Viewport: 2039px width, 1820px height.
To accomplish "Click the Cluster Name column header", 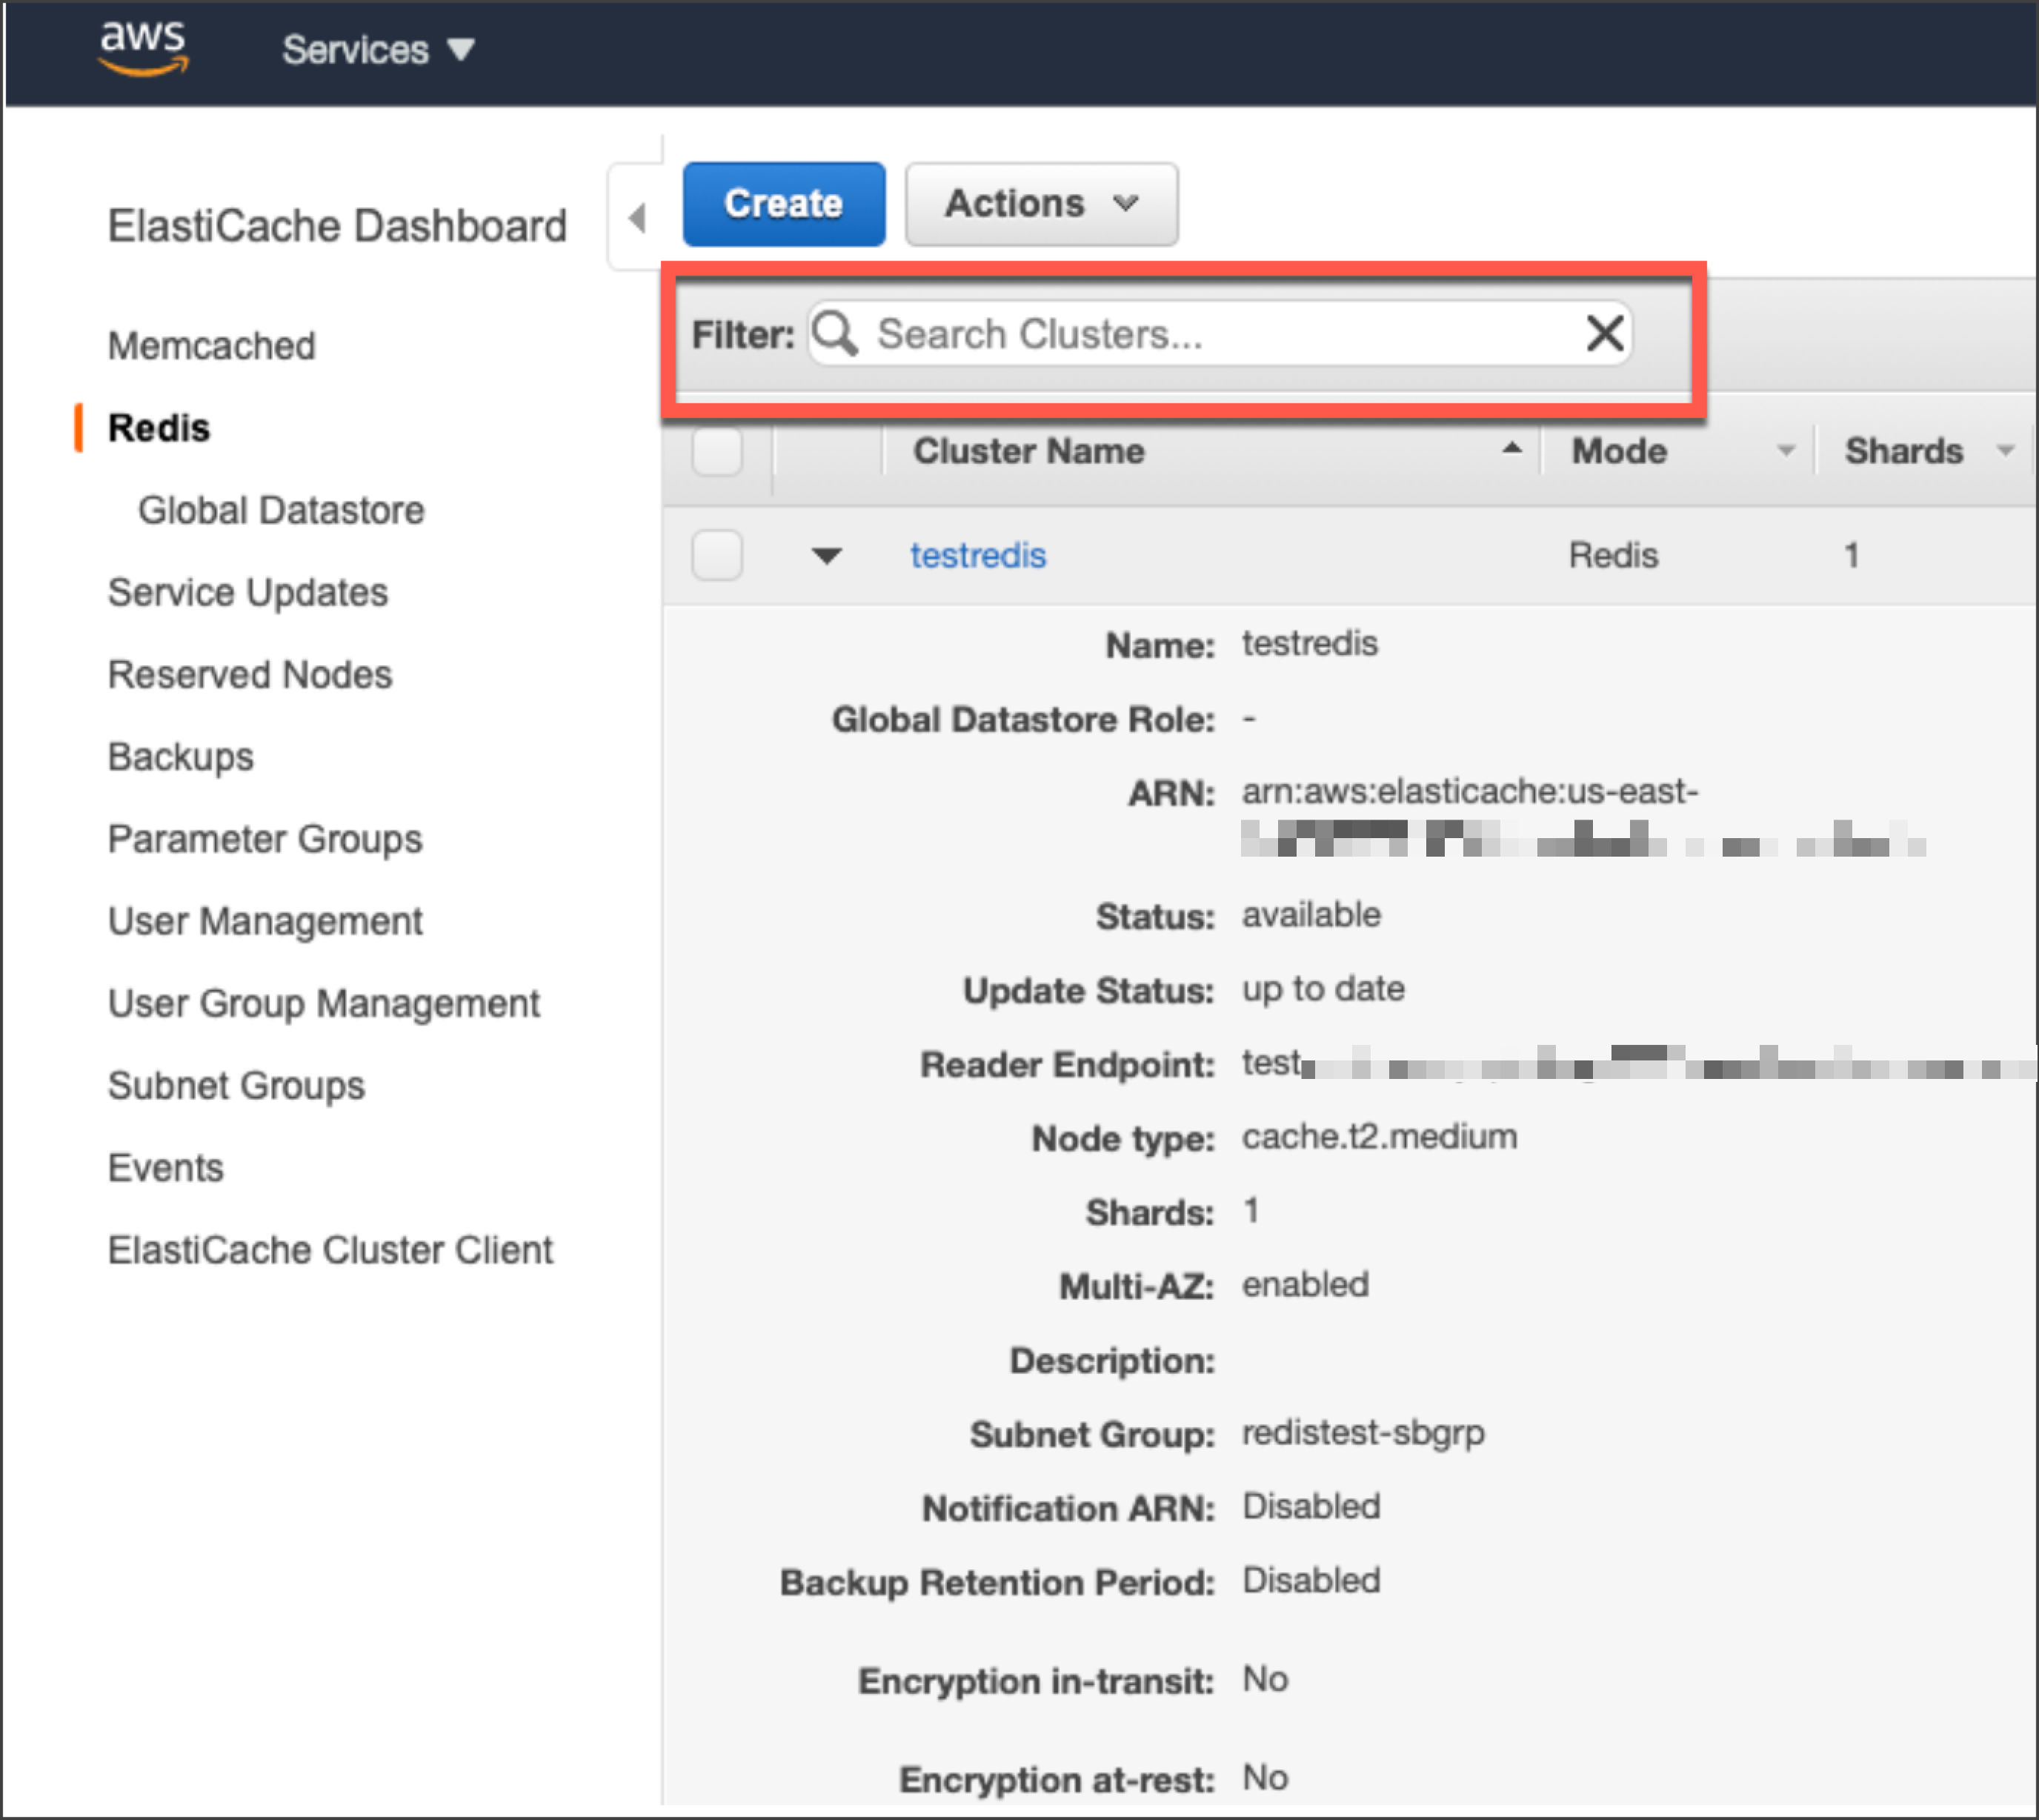I will (1029, 451).
